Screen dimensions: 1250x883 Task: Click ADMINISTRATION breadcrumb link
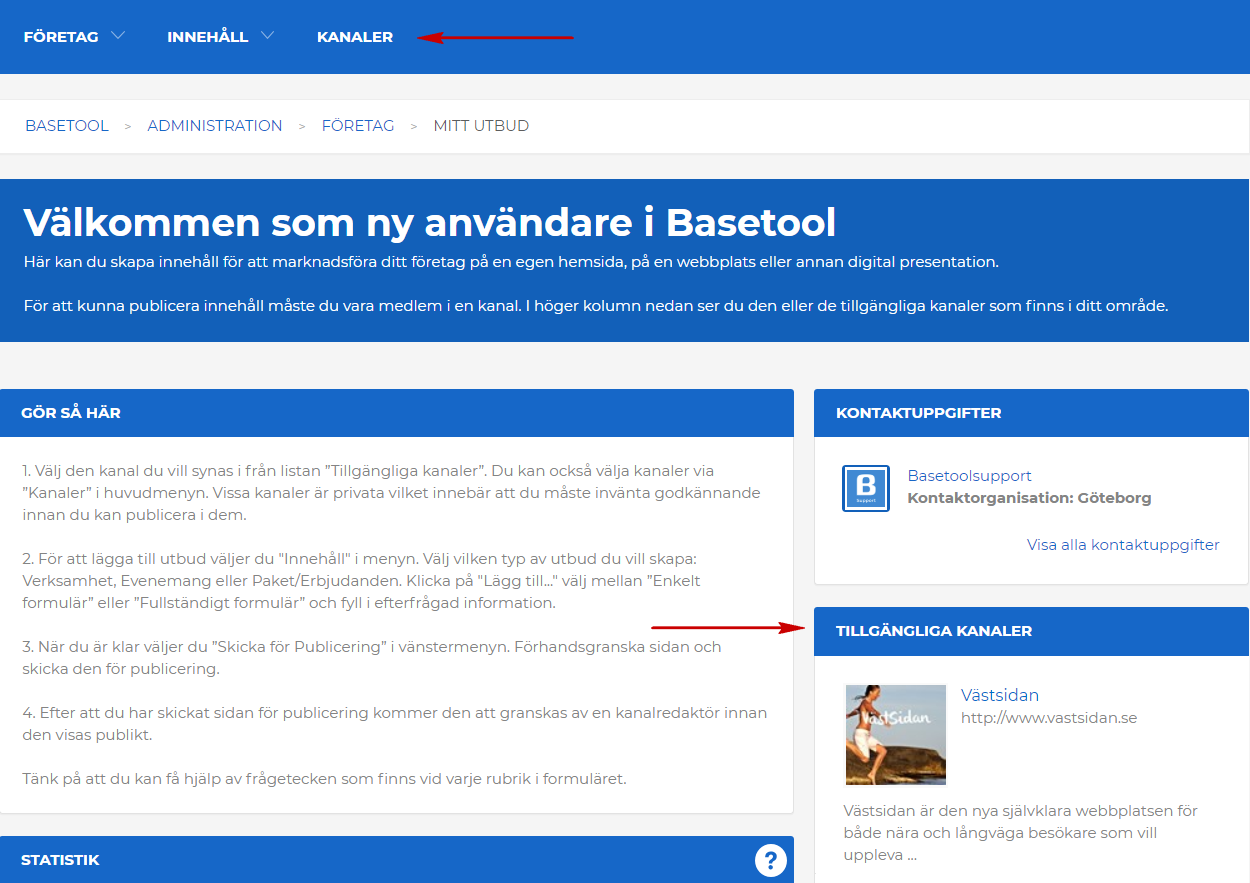215,126
